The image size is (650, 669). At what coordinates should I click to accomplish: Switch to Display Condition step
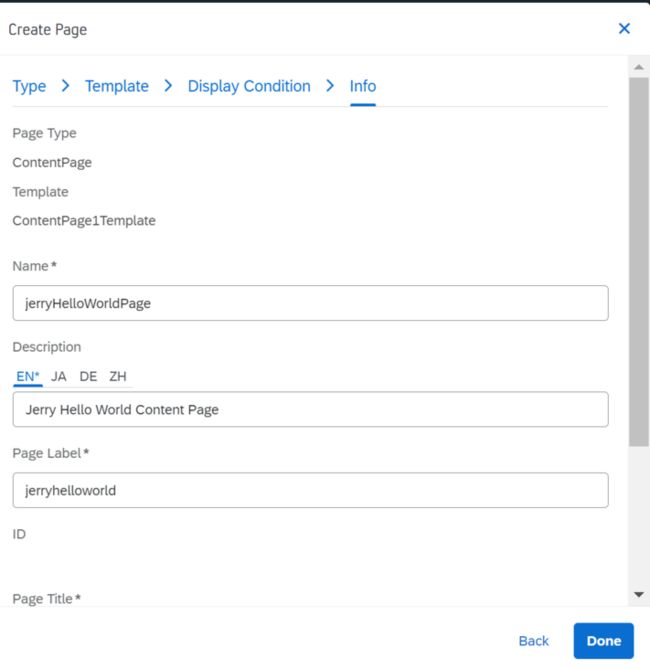click(249, 86)
